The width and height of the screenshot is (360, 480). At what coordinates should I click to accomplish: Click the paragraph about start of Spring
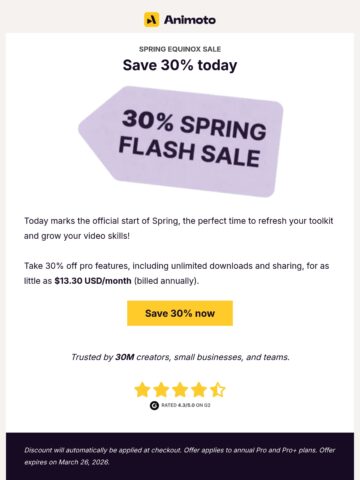[179, 228]
